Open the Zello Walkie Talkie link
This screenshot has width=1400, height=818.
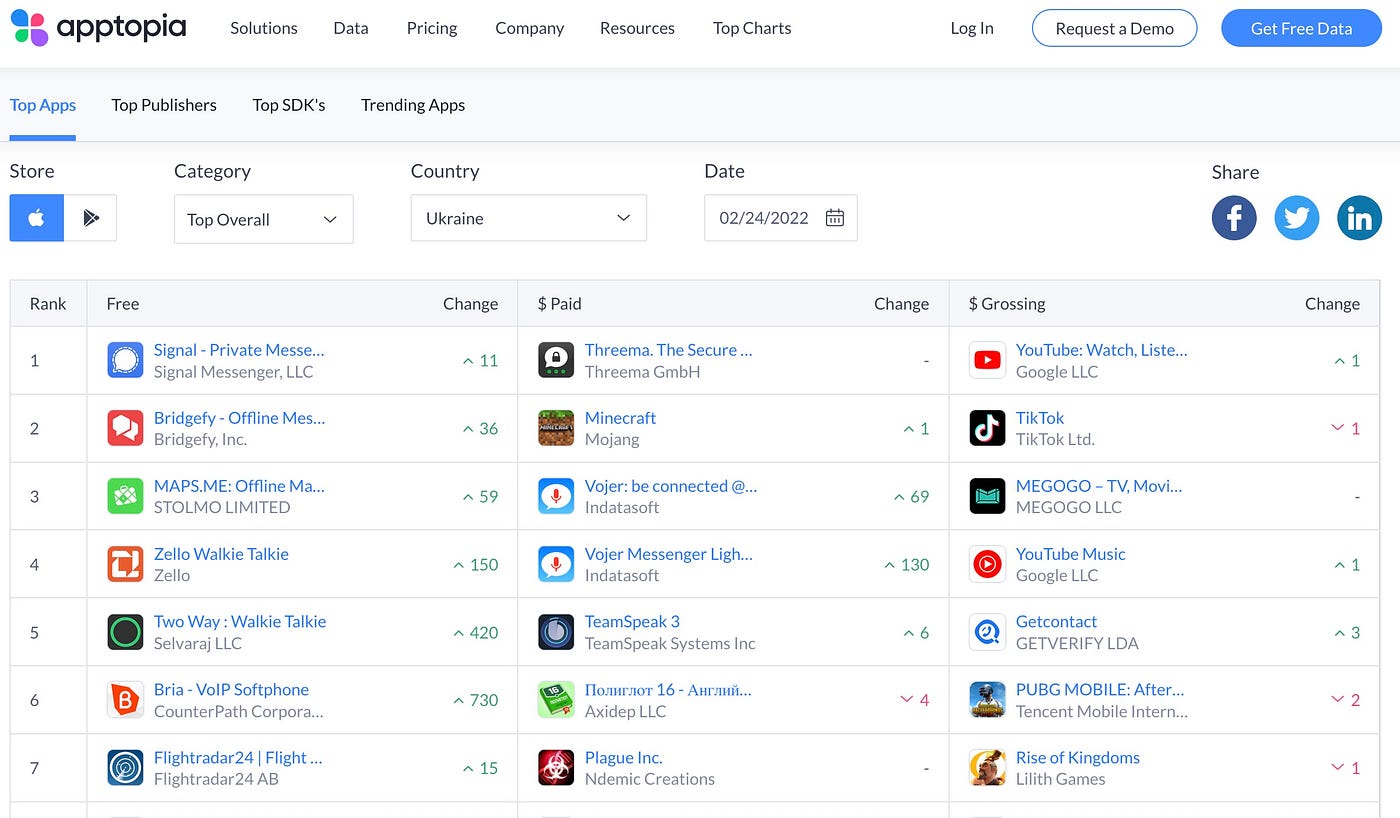coord(221,554)
